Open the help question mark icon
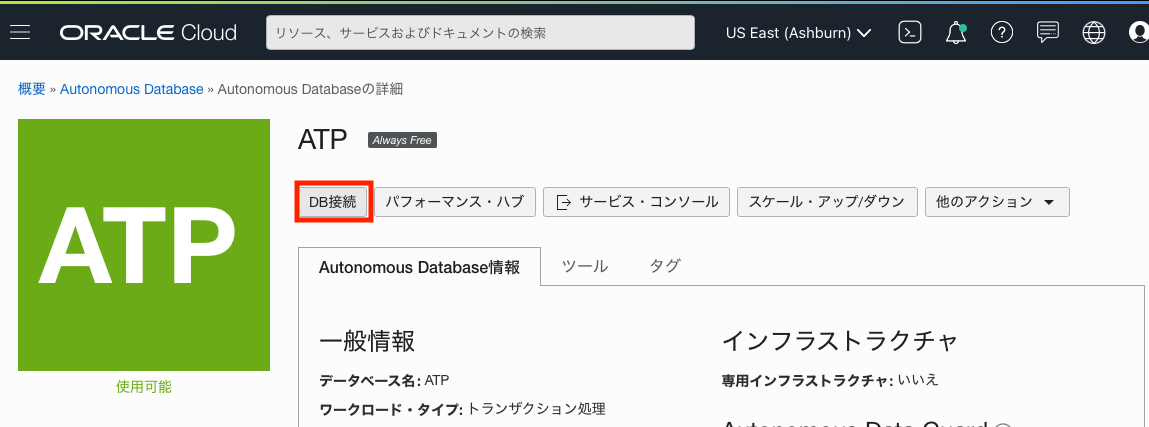This screenshot has height=427, width=1149. pyautogui.click(x=1002, y=32)
